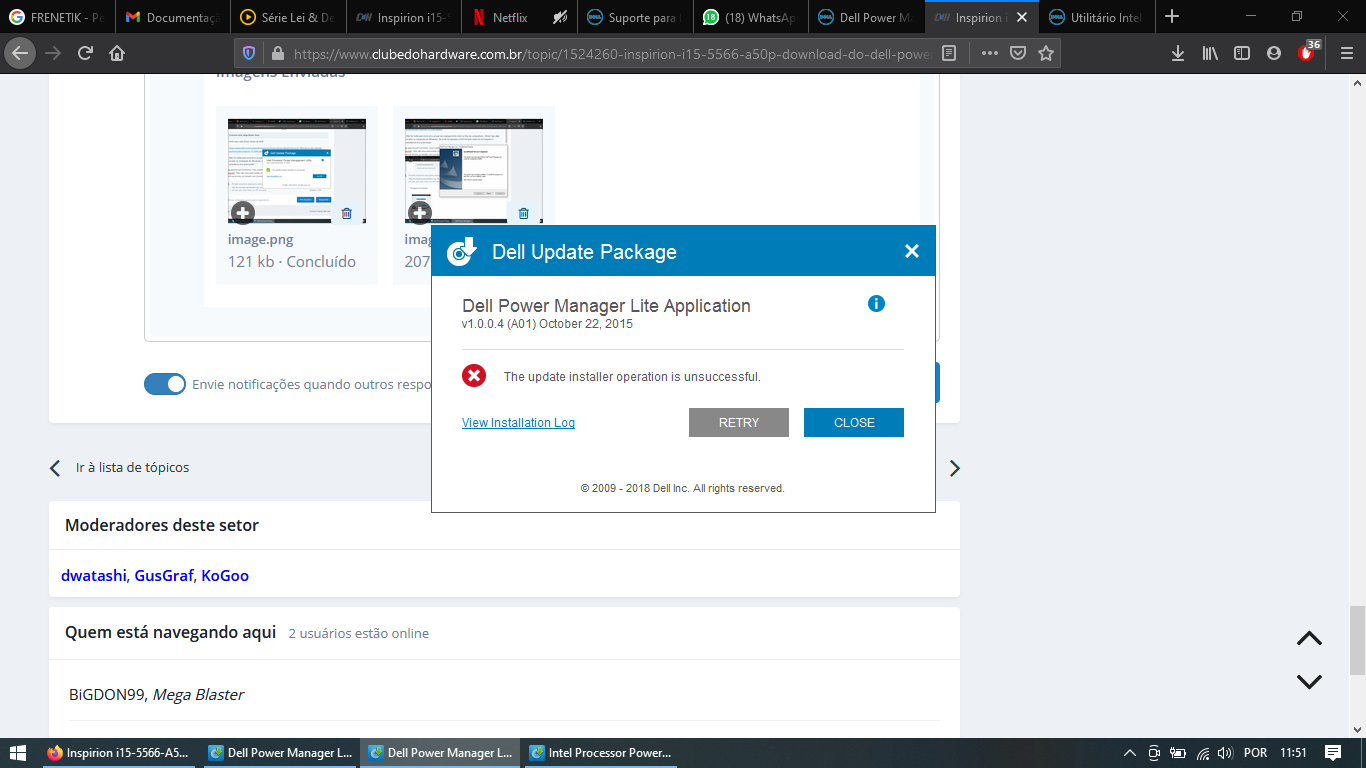Image resolution: width=1366 pixels, height=768 pixels.
Task: Delete the image.png attachment
Action: (x=346, y=213)
